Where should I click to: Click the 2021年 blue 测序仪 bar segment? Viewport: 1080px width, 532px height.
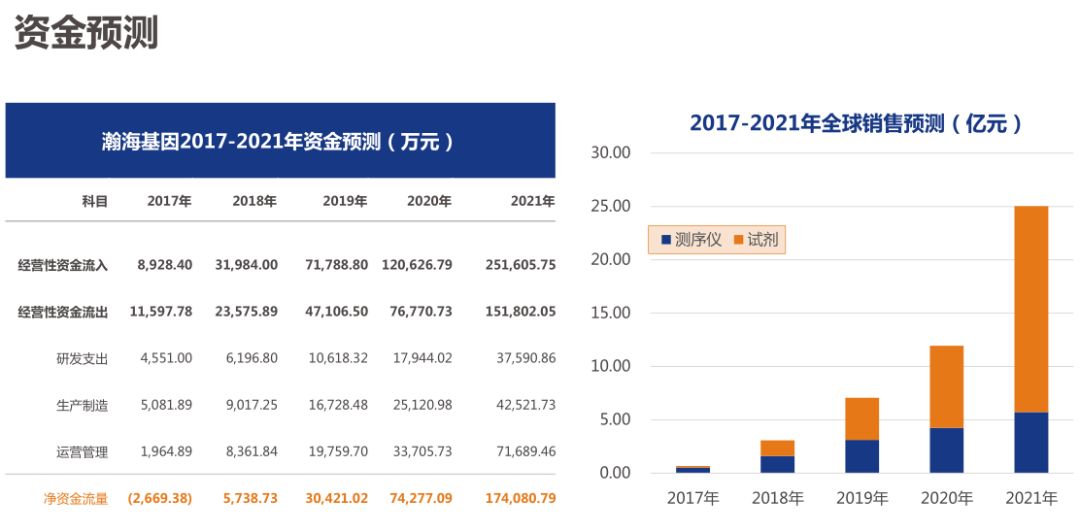pos(1031,442)
